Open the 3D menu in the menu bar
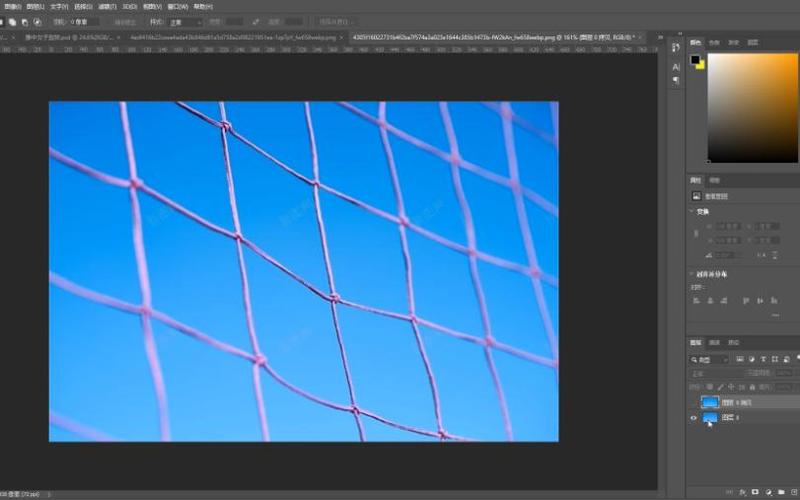This screenshot has width=800, height=500. coord(130,7)
